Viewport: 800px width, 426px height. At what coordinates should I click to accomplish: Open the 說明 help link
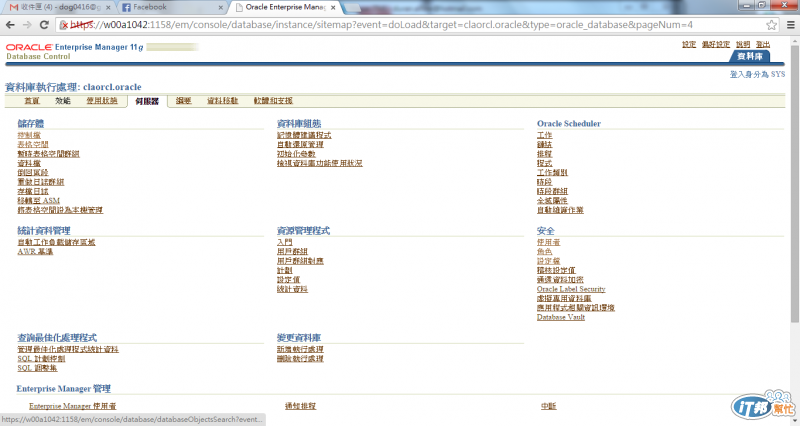(x=743, y=44)
